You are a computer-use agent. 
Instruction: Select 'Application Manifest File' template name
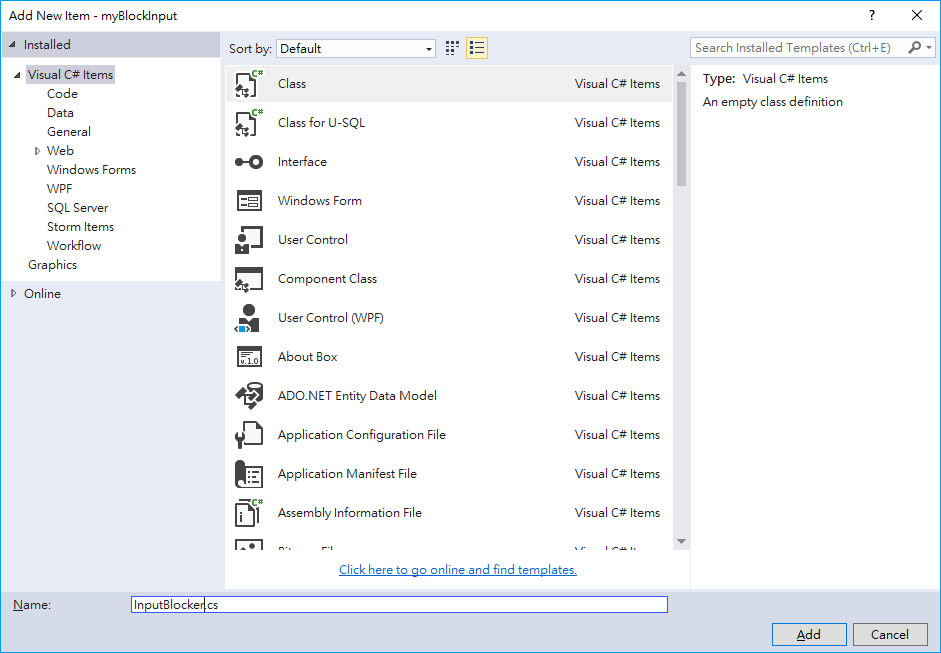(347, 474)
